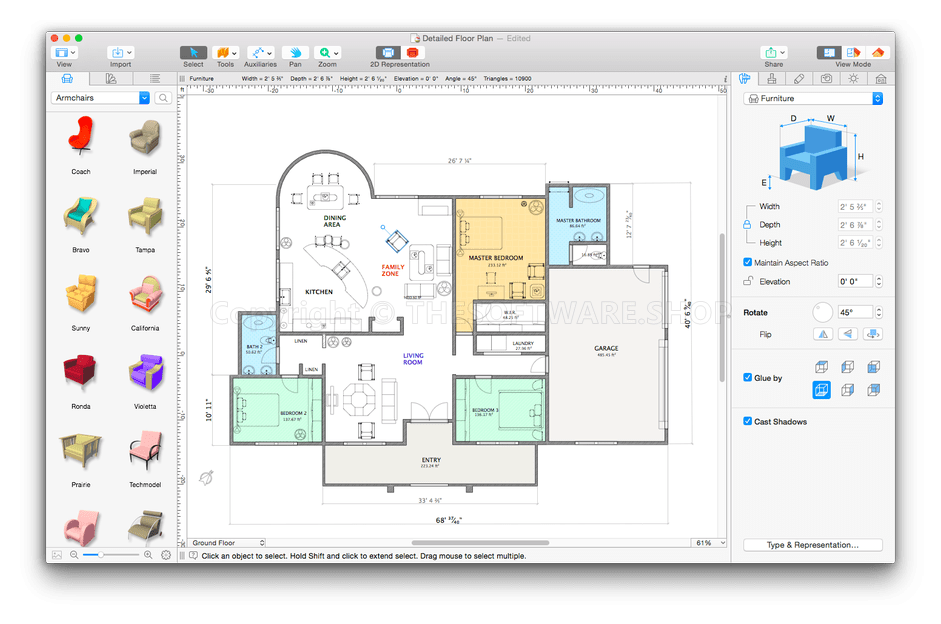Open the pencil inspector tab

(x=799, y=79)
